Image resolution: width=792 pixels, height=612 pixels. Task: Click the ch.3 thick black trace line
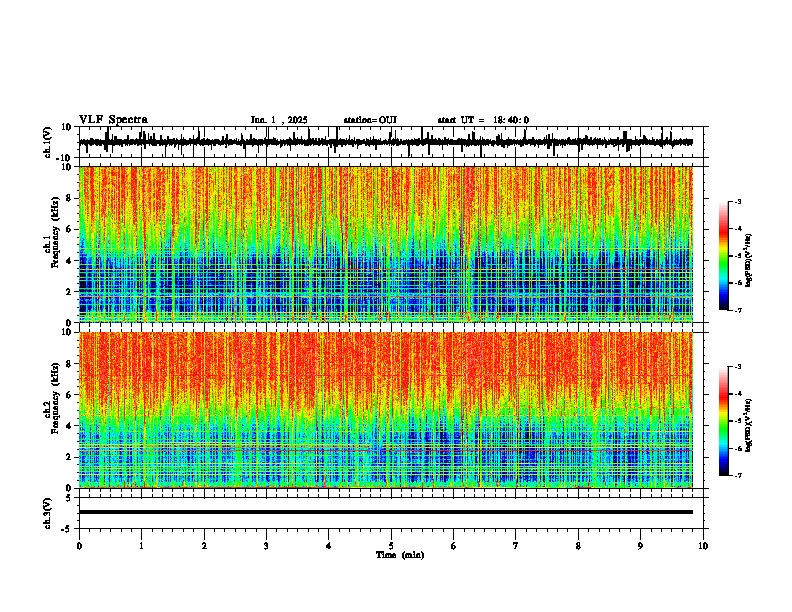(385, 512)
